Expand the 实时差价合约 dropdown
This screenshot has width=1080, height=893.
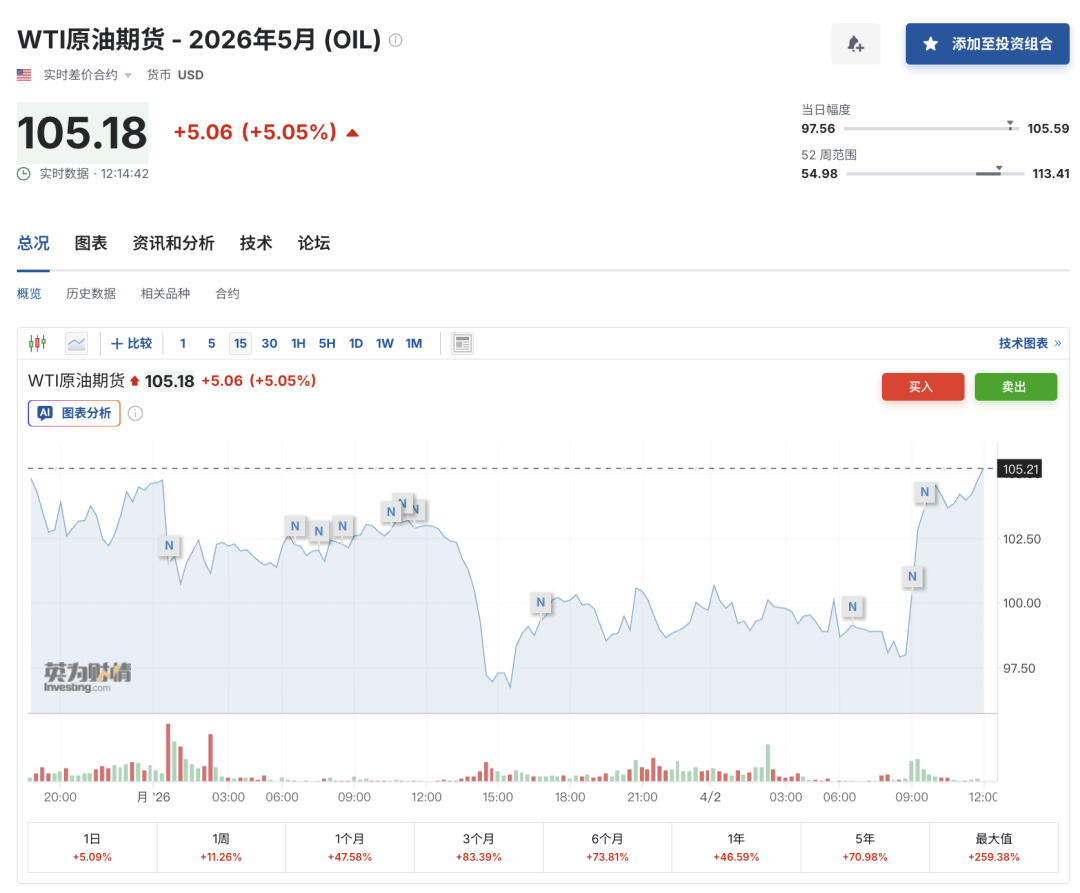87,75
